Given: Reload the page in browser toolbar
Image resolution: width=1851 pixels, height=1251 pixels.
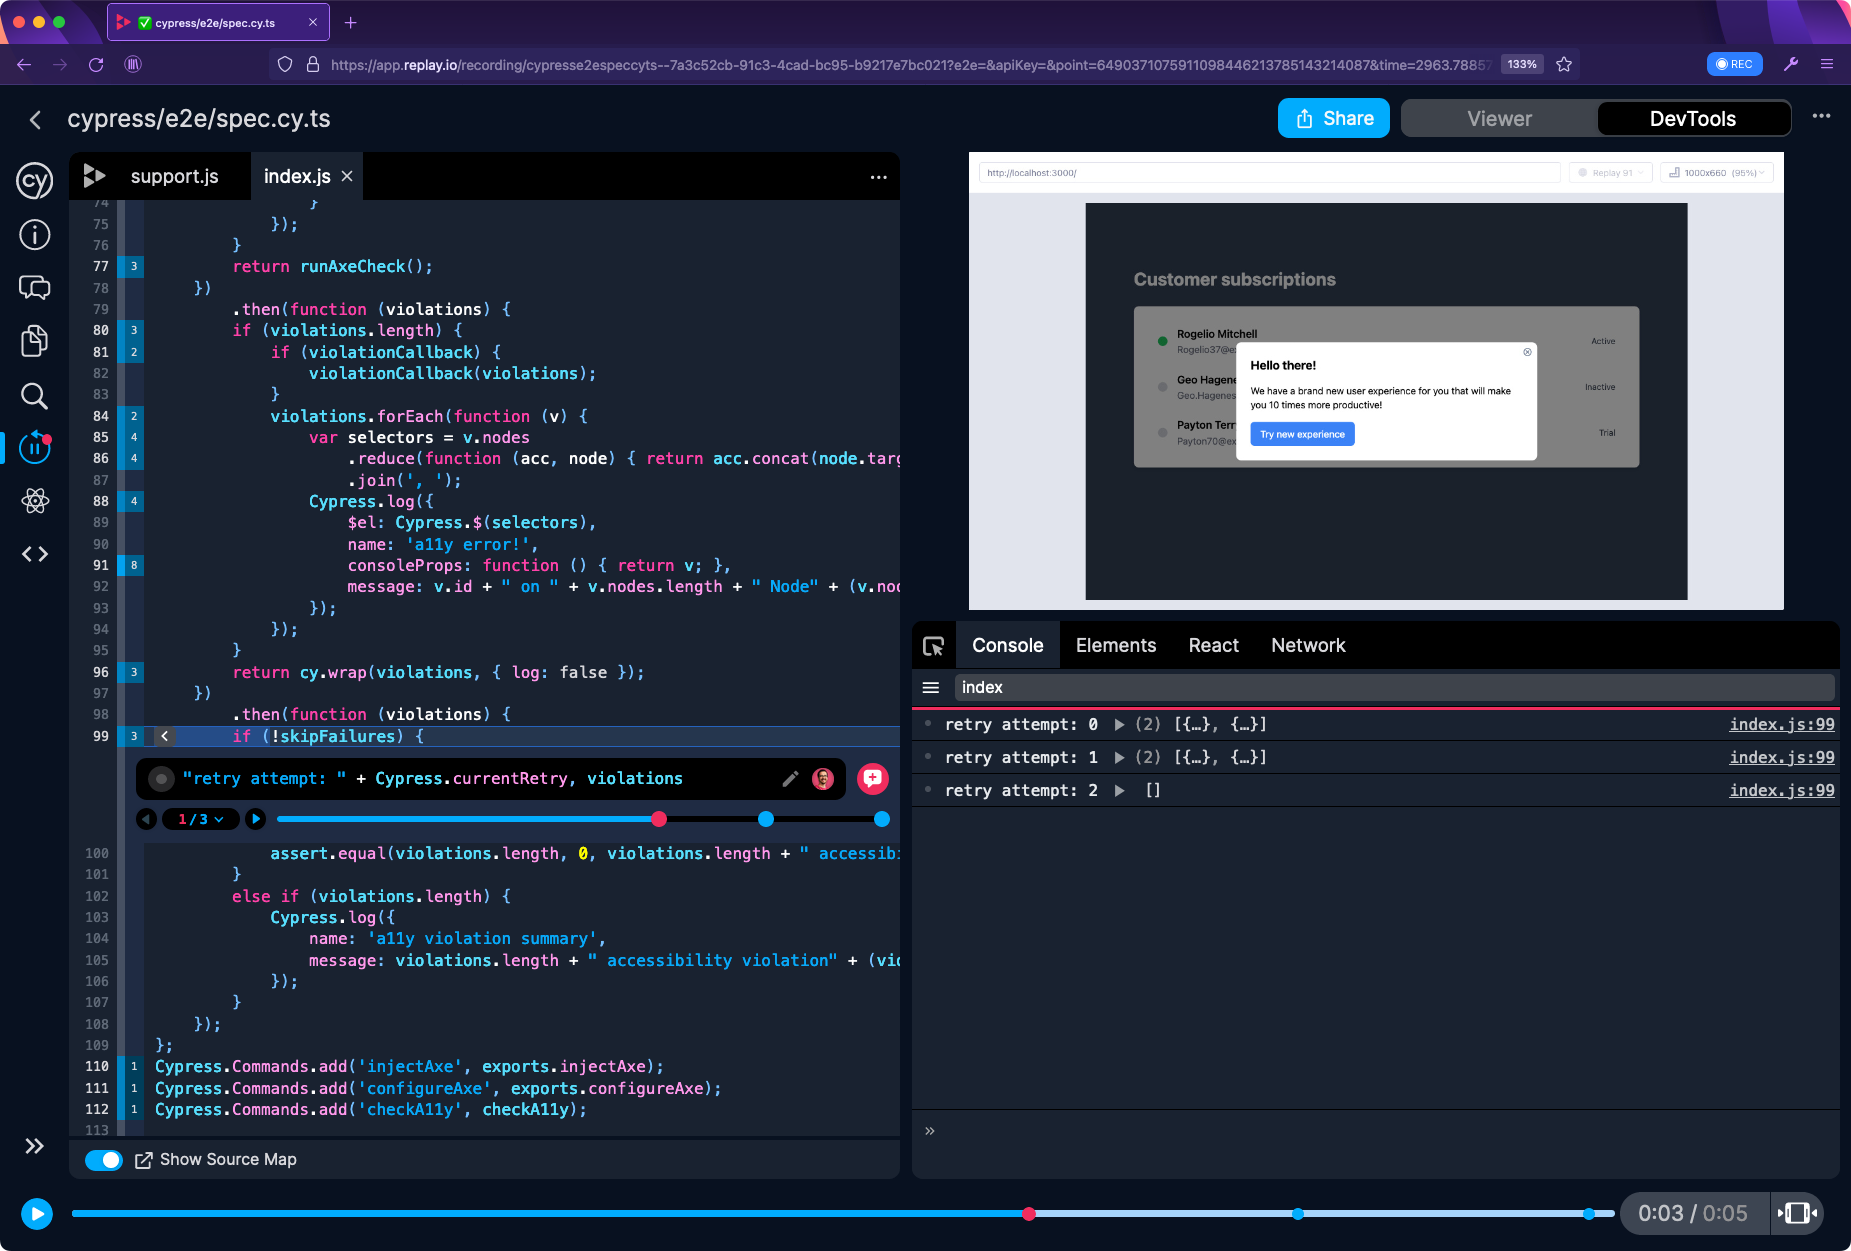Looking at the screenshot, I should [96, 64].
